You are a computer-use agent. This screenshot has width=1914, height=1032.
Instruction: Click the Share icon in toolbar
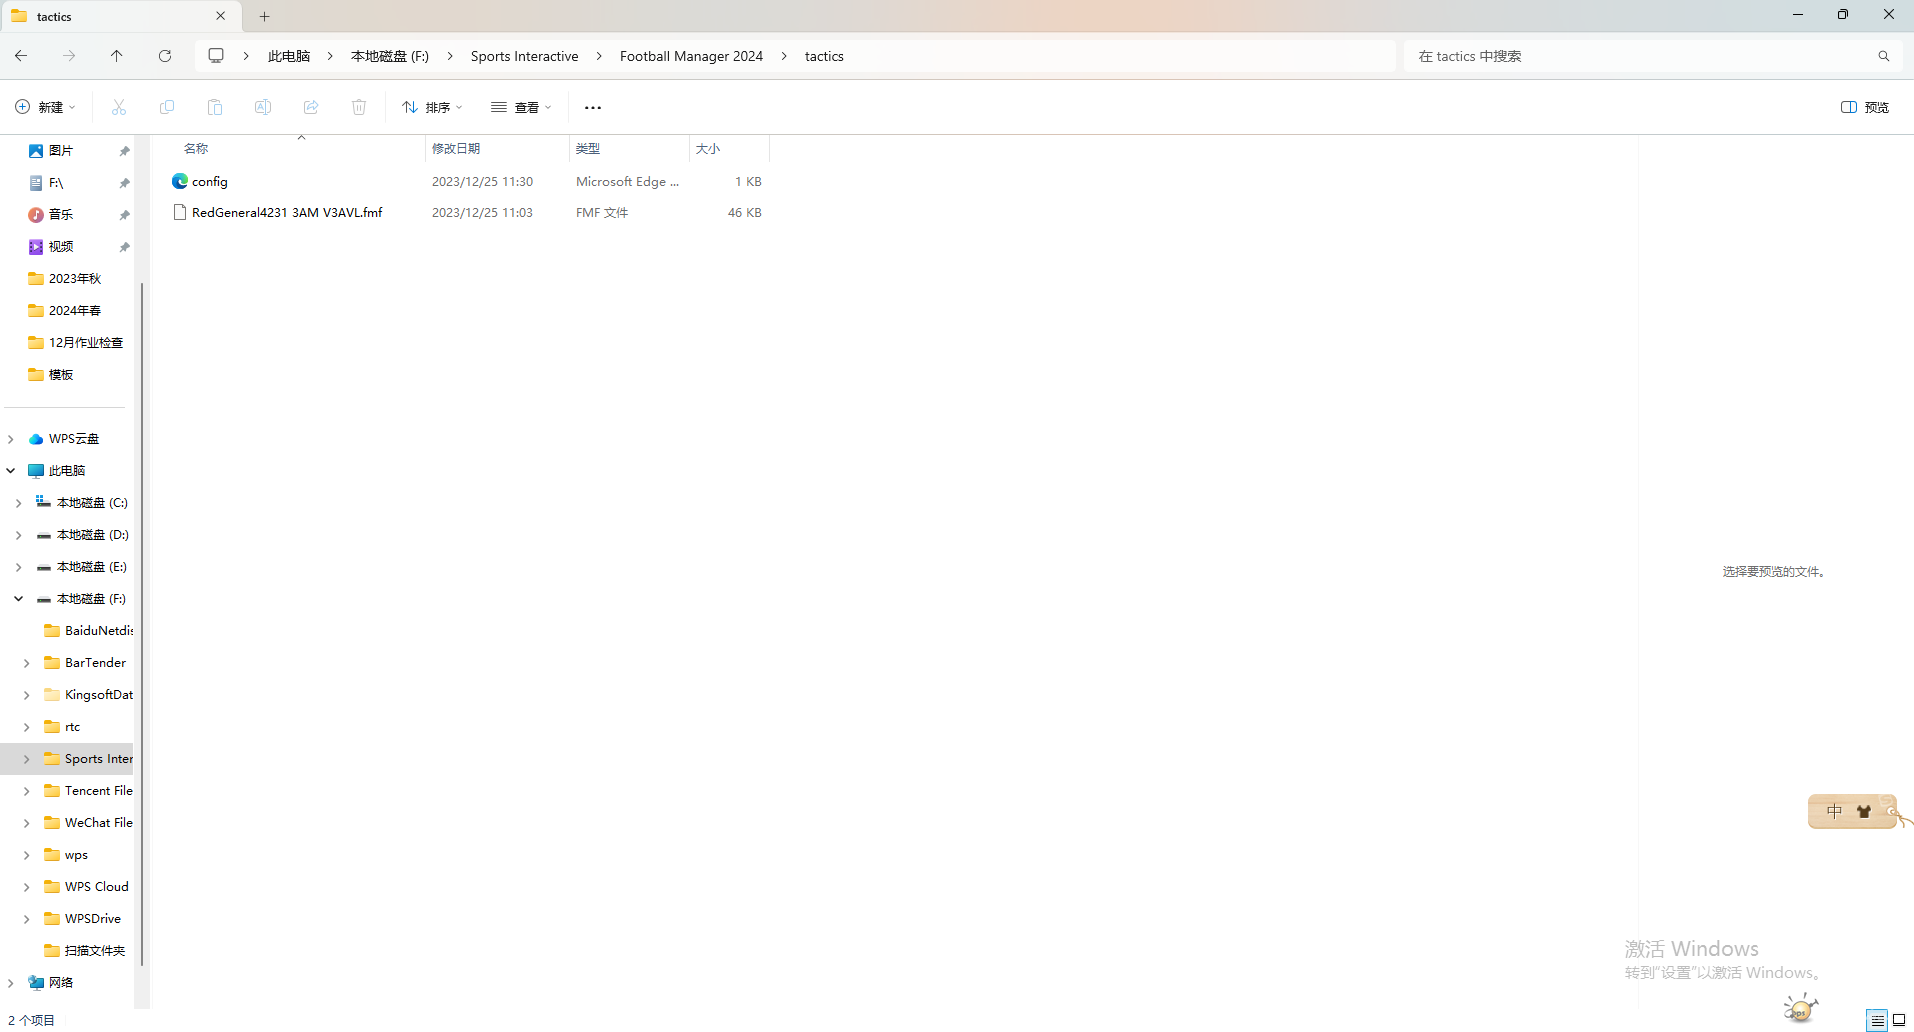pyautogui.click(x=311, y=107)
